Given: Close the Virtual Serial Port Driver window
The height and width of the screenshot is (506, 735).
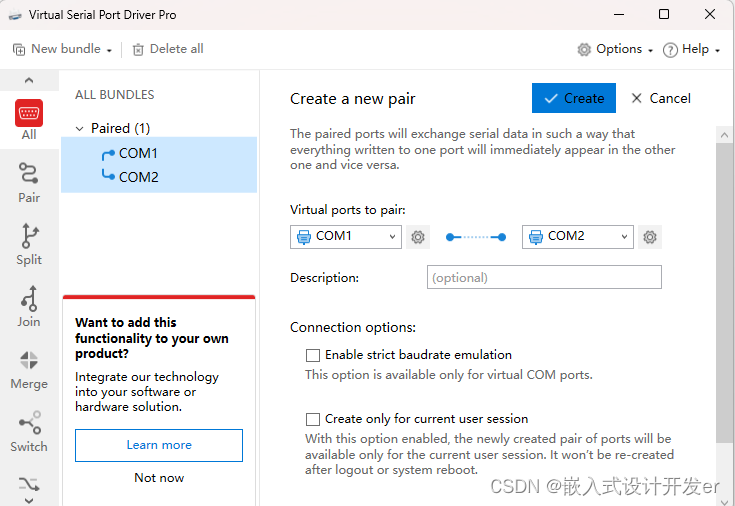Looking at the screenshot, I should click(710, 15).
